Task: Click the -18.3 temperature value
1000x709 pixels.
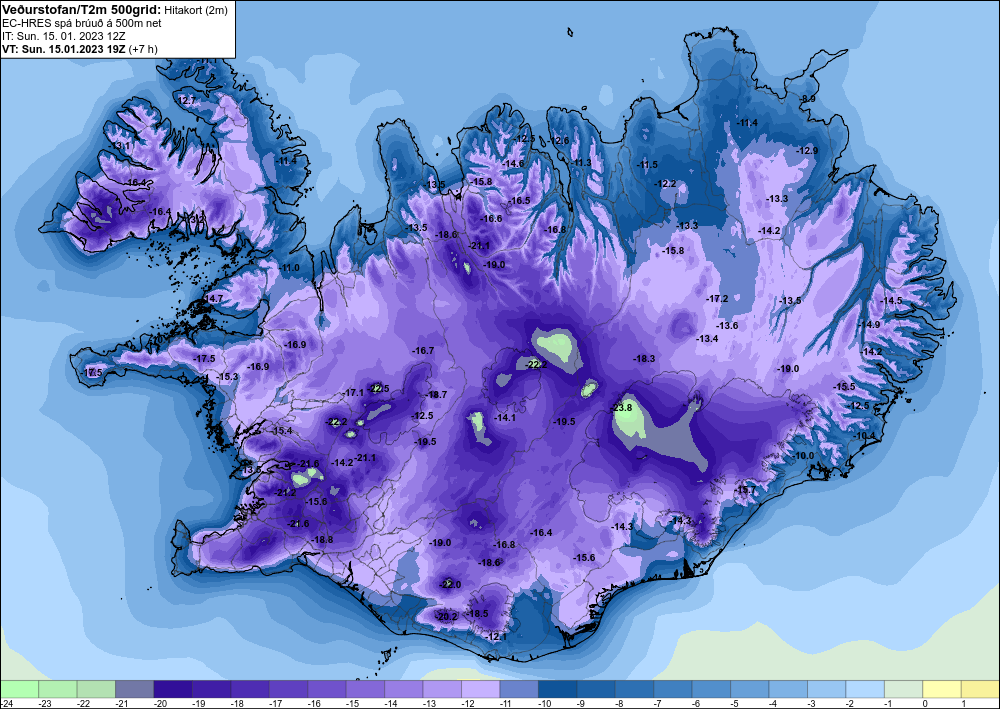Action: coord(644,359)
